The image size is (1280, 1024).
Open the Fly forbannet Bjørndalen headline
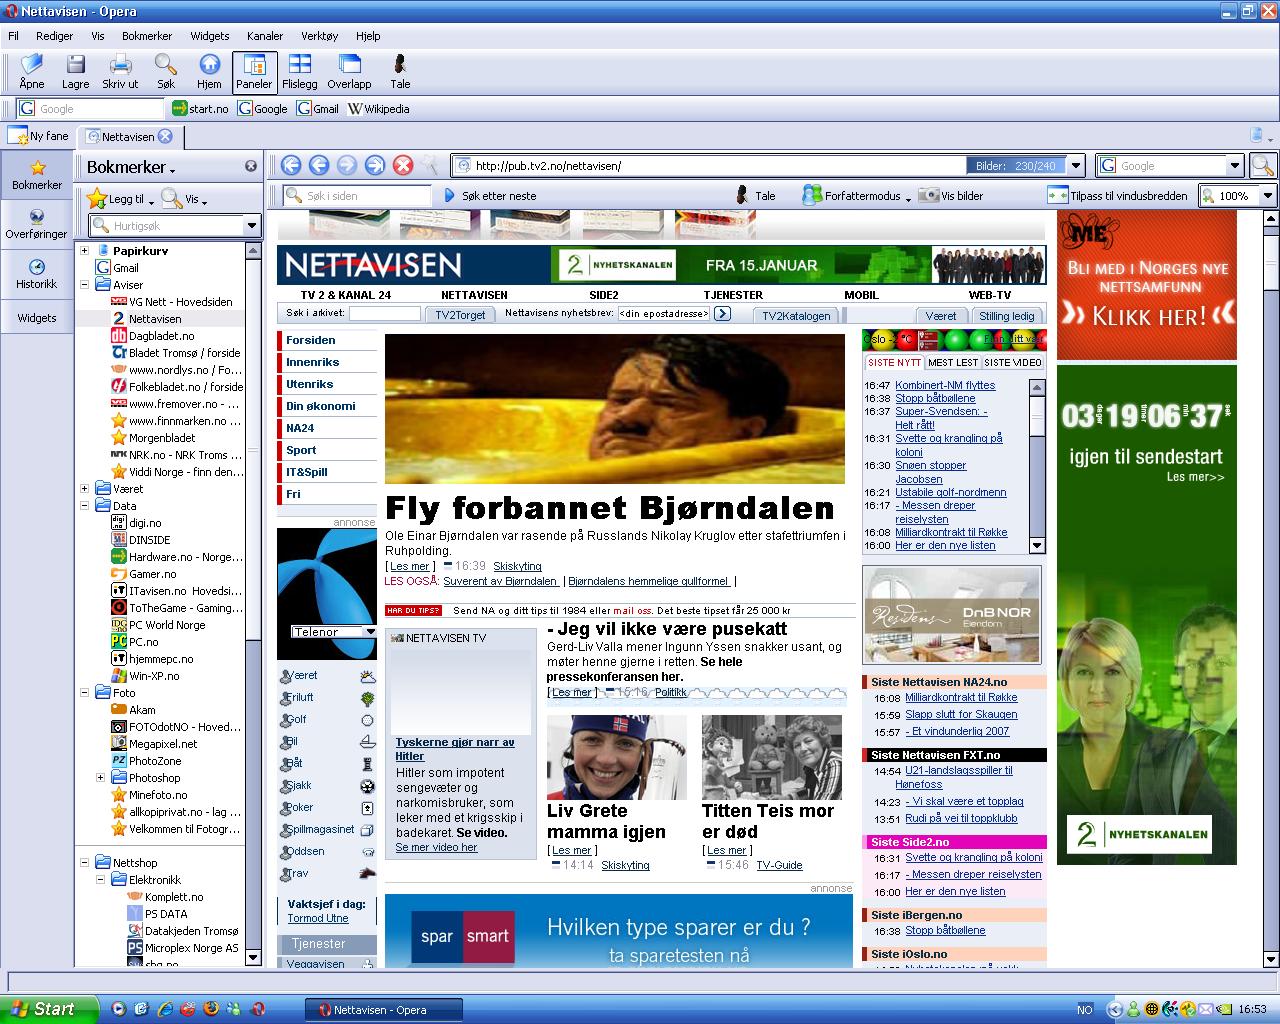click(609, 508)
